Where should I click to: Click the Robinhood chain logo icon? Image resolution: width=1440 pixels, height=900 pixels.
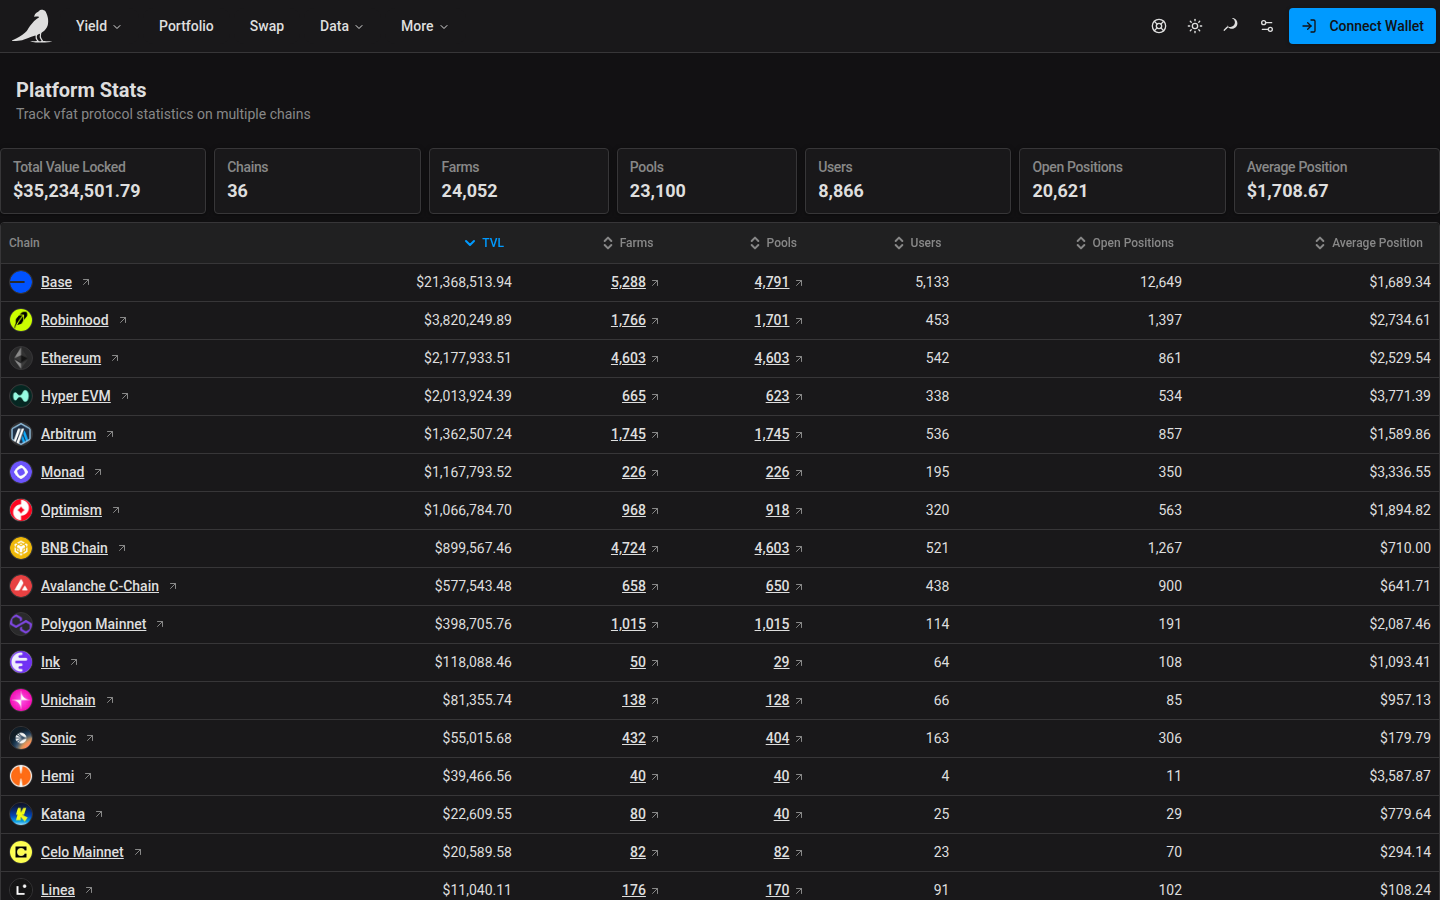click(21, 320)
